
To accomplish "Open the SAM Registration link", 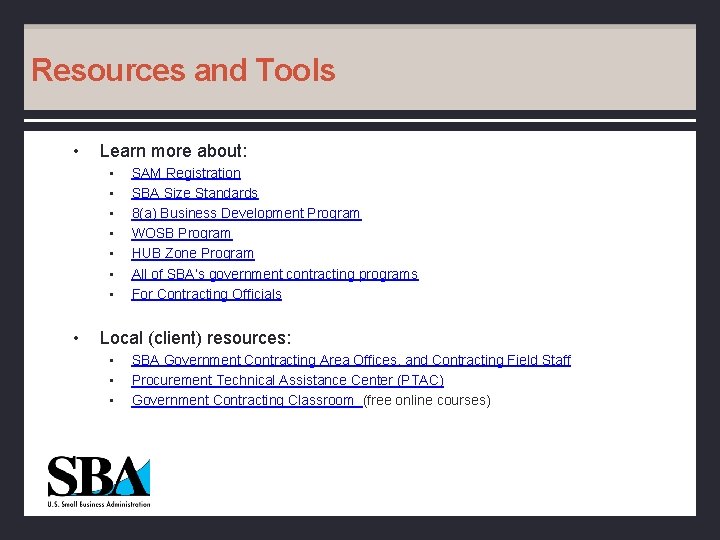I will pos(186,173).
